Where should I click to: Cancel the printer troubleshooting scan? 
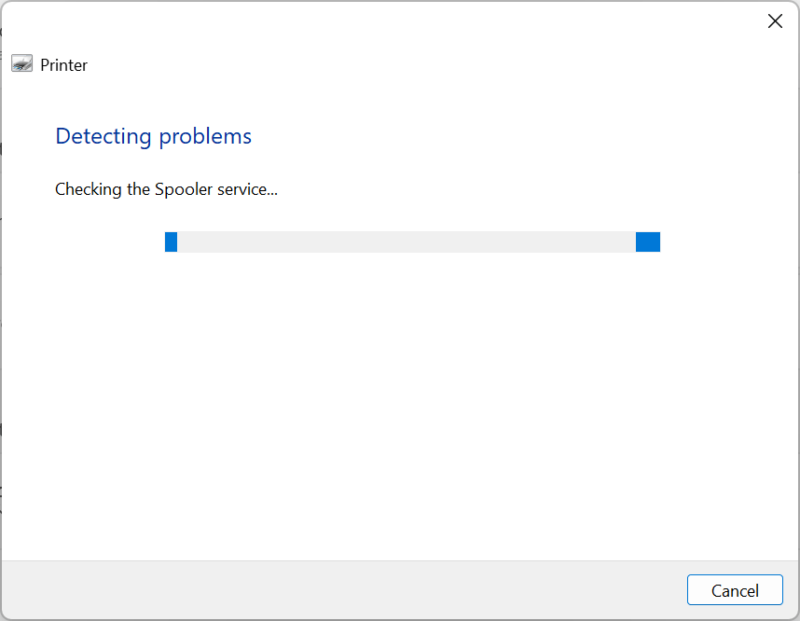(734, 590)
